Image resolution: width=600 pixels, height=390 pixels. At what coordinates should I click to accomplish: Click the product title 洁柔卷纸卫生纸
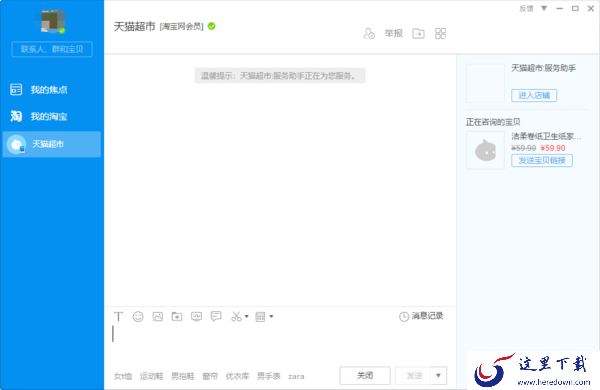pos(546,136)
